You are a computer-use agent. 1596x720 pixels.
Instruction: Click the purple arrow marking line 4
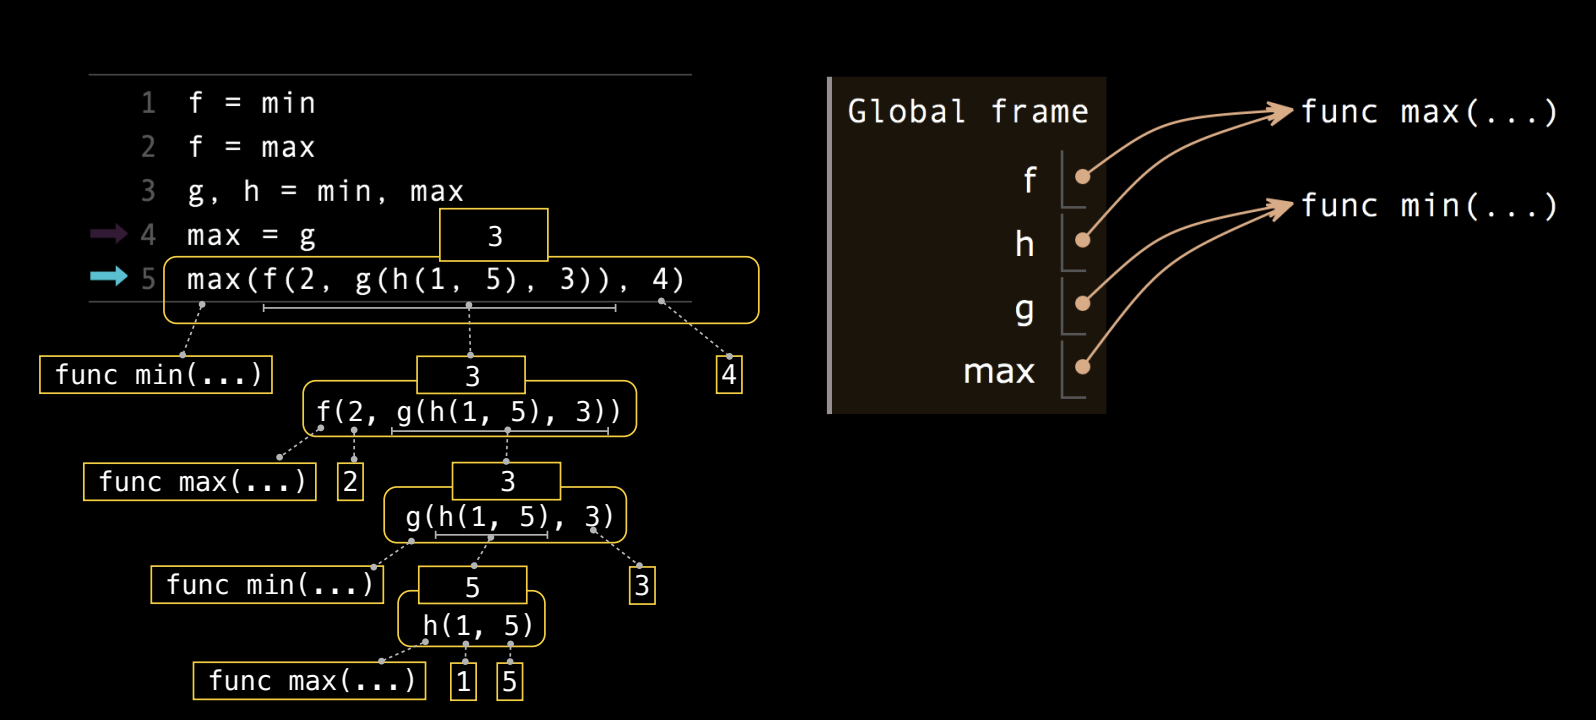pos(109,234)
